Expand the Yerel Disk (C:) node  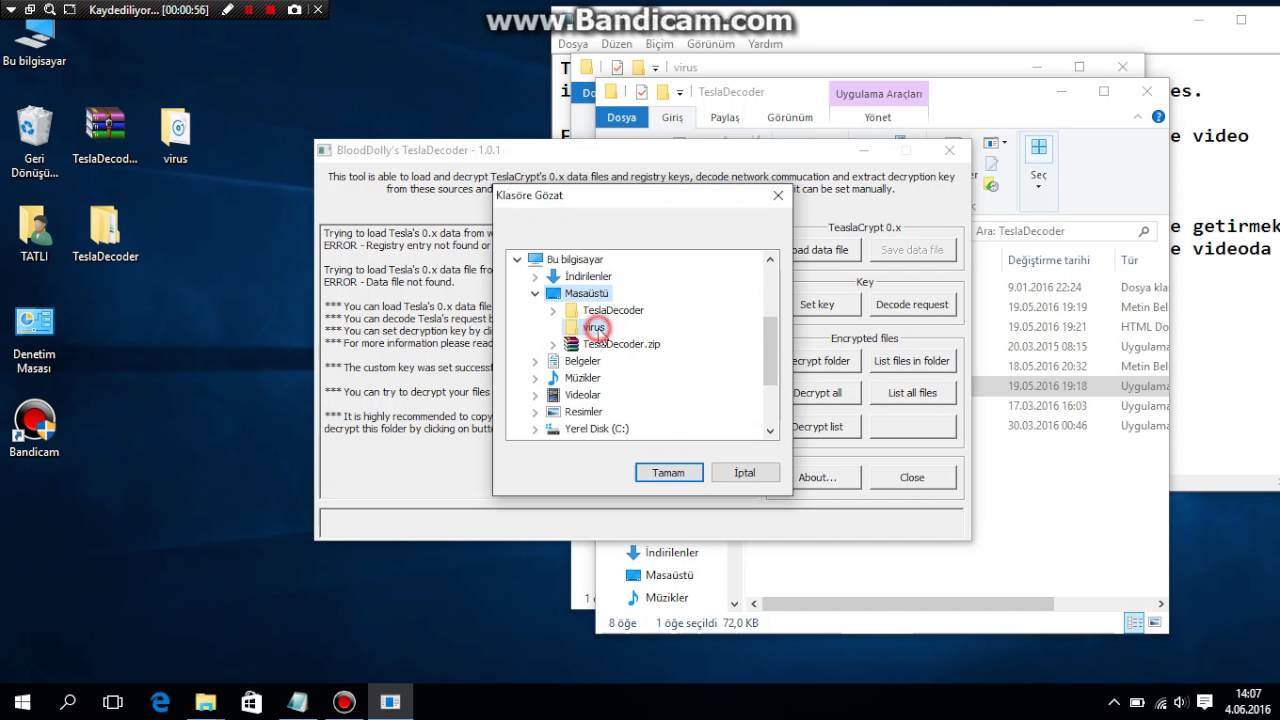click(x=535, y=429)
